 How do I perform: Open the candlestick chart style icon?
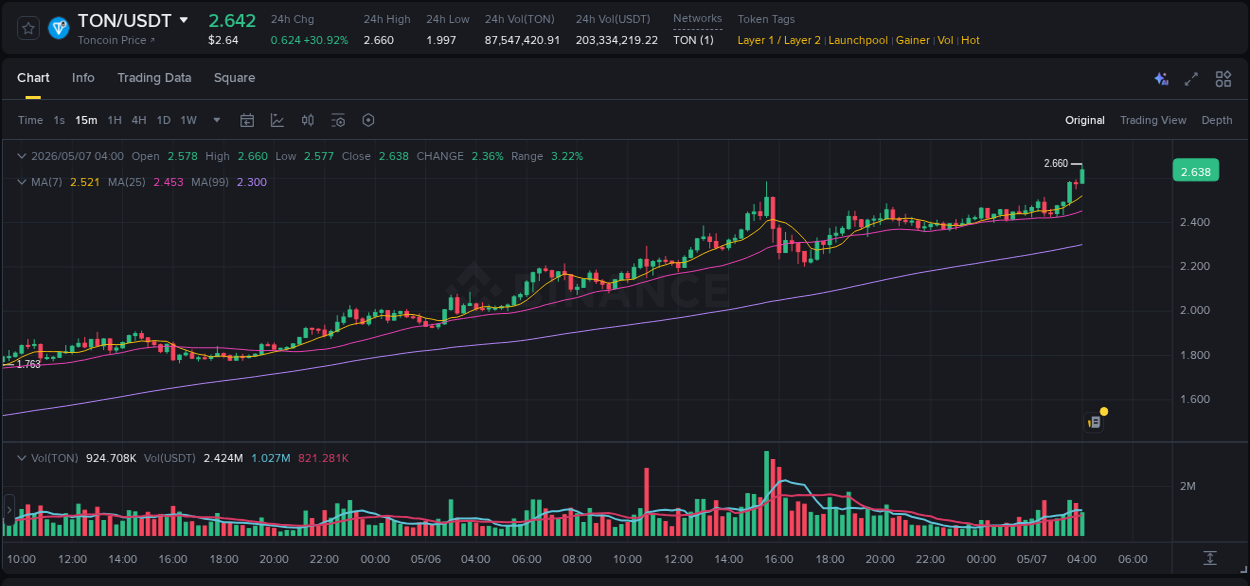(308, 120)
